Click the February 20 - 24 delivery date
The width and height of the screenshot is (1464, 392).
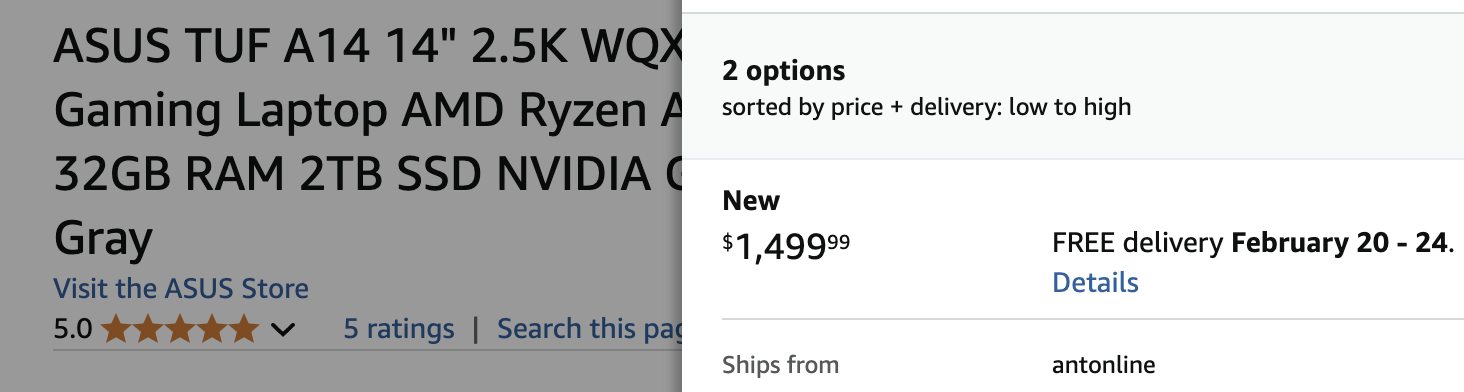pos(1340,243)
